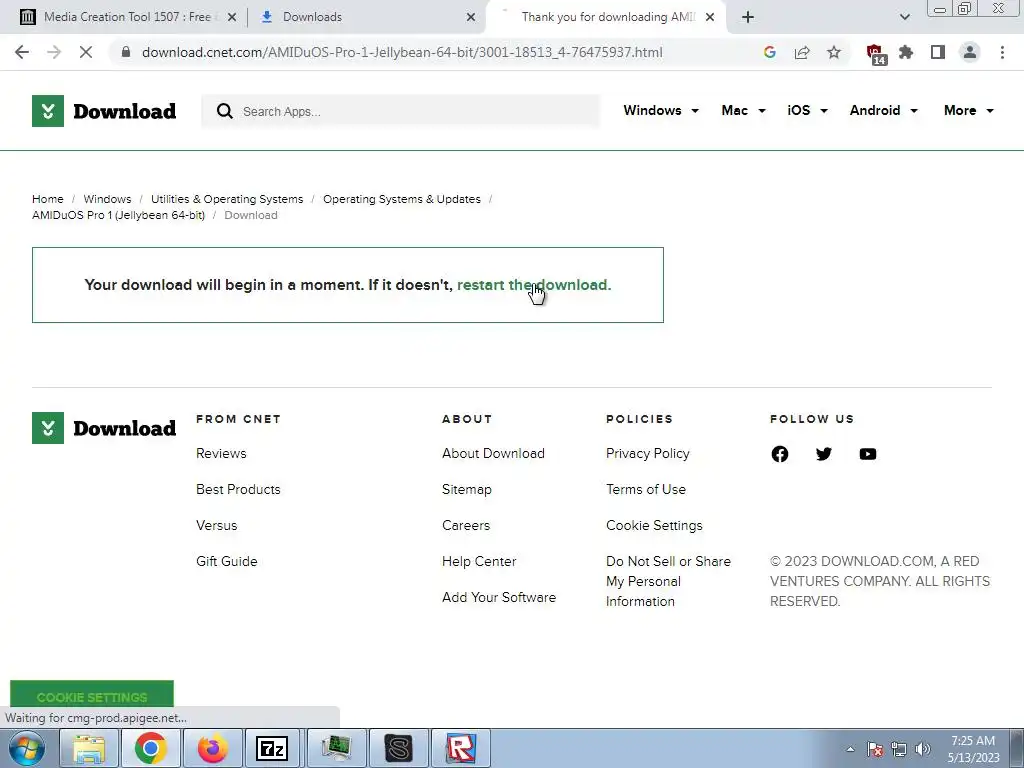
Task: Share this page via share icon
Action: 802,52
